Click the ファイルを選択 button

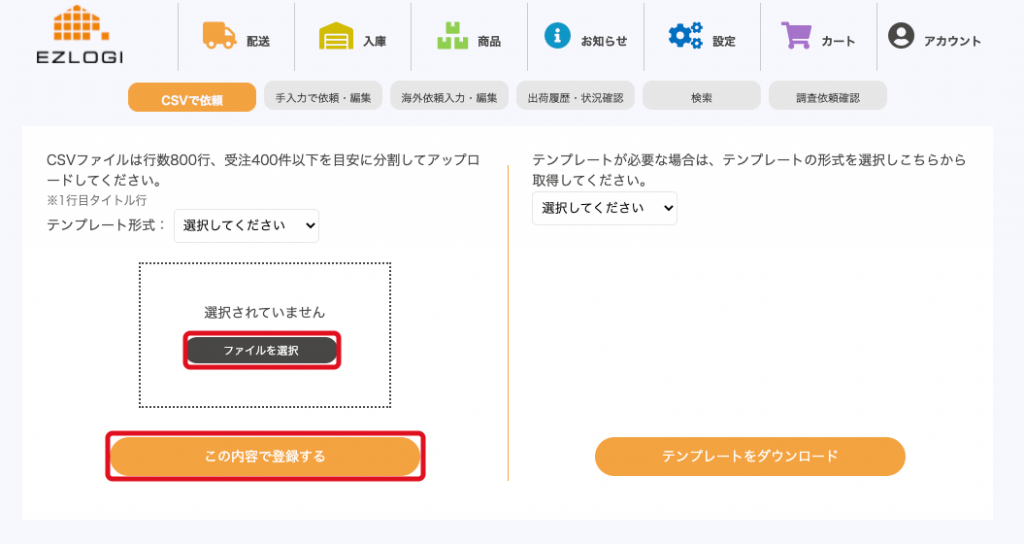(x=261, y=350)
